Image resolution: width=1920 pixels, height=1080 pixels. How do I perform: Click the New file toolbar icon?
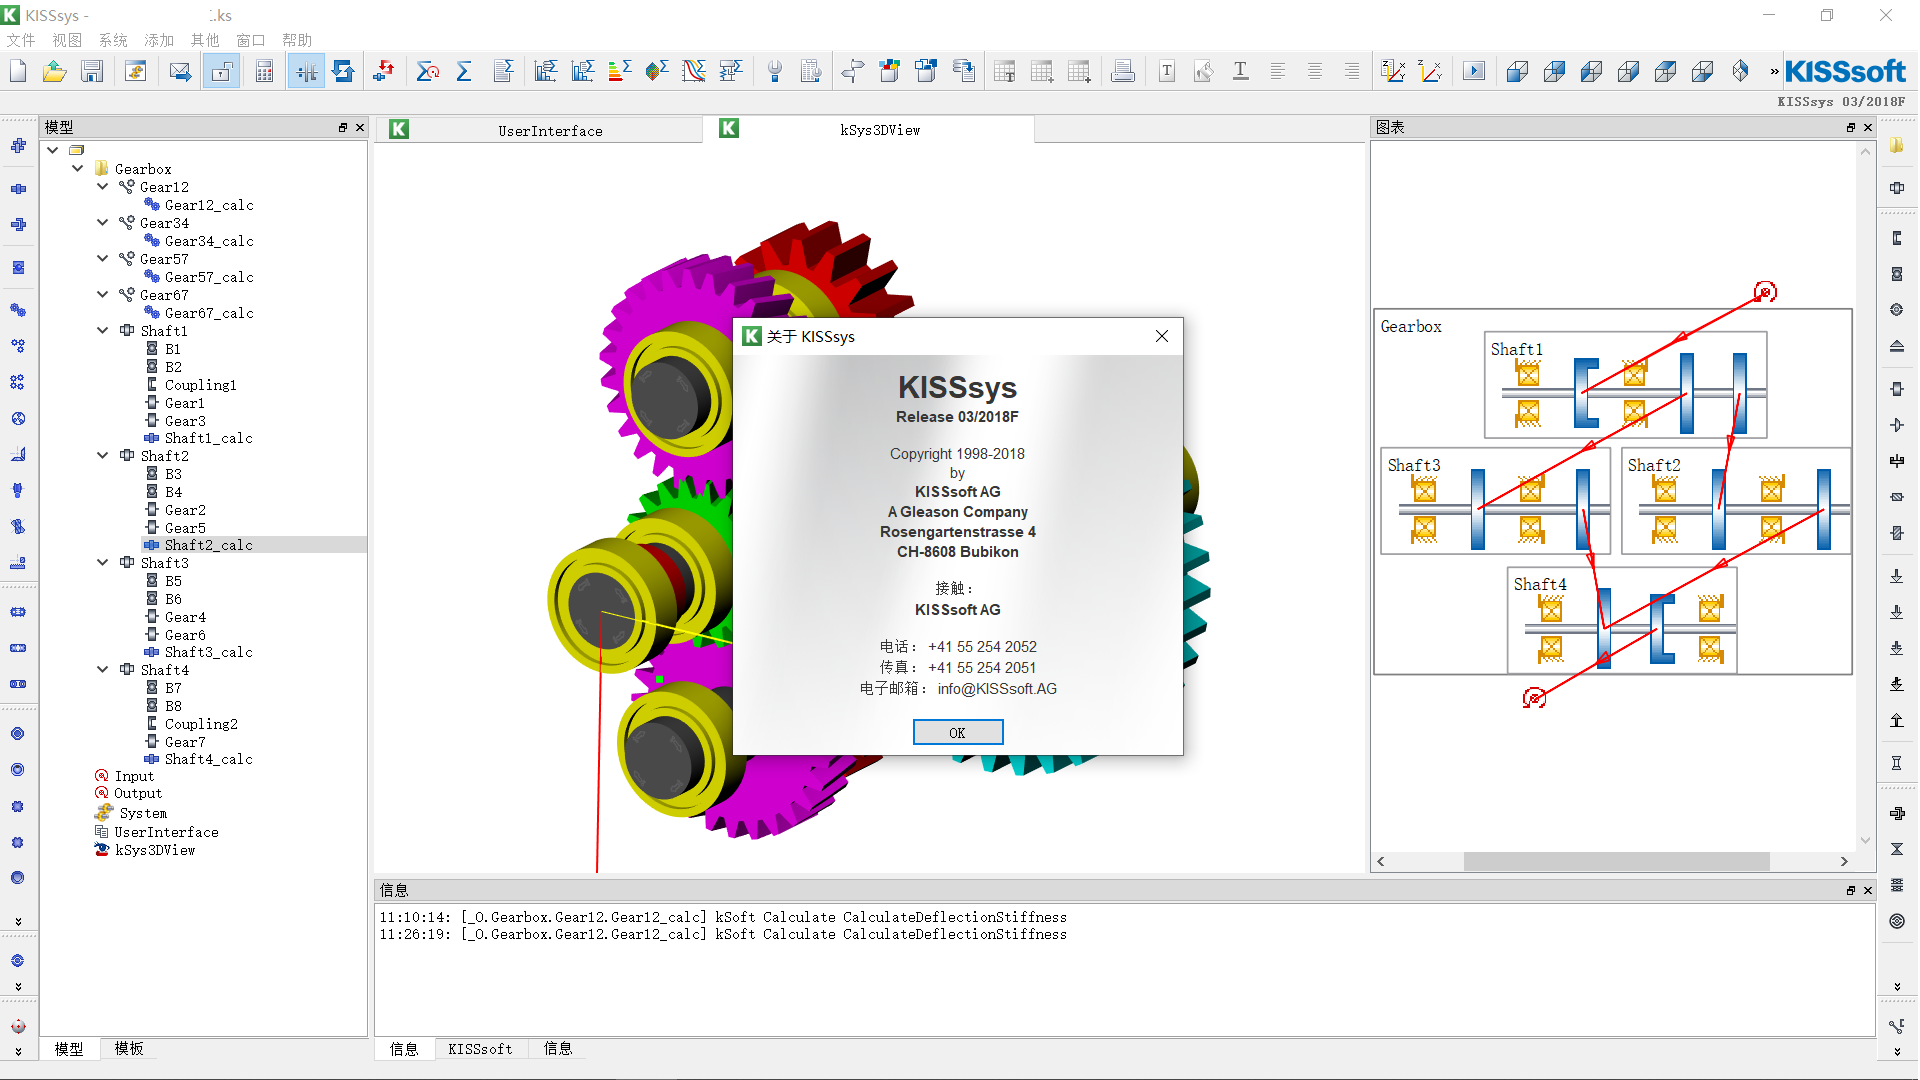point(18,71)
